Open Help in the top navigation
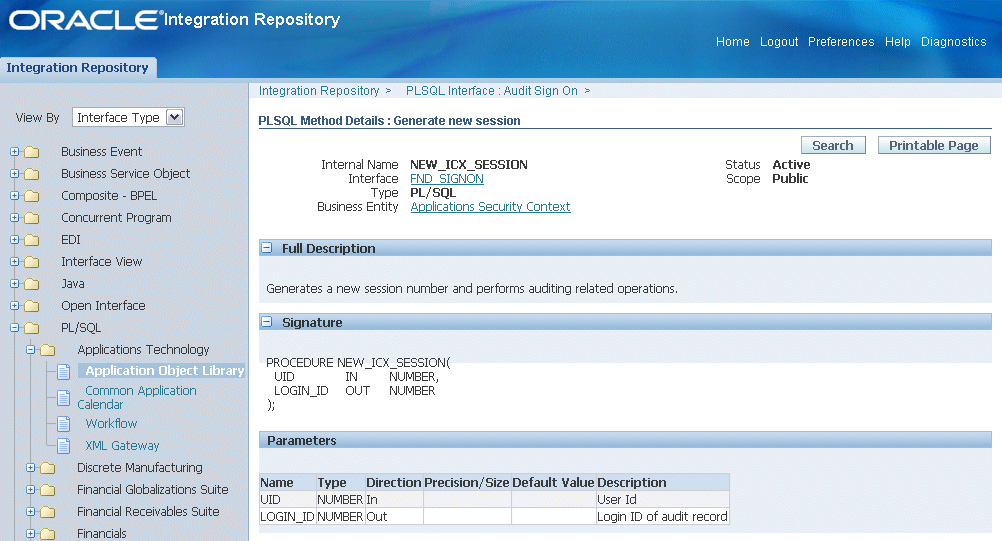The width and height of the screenshot is (1002, 541). (x=897, y=42)
